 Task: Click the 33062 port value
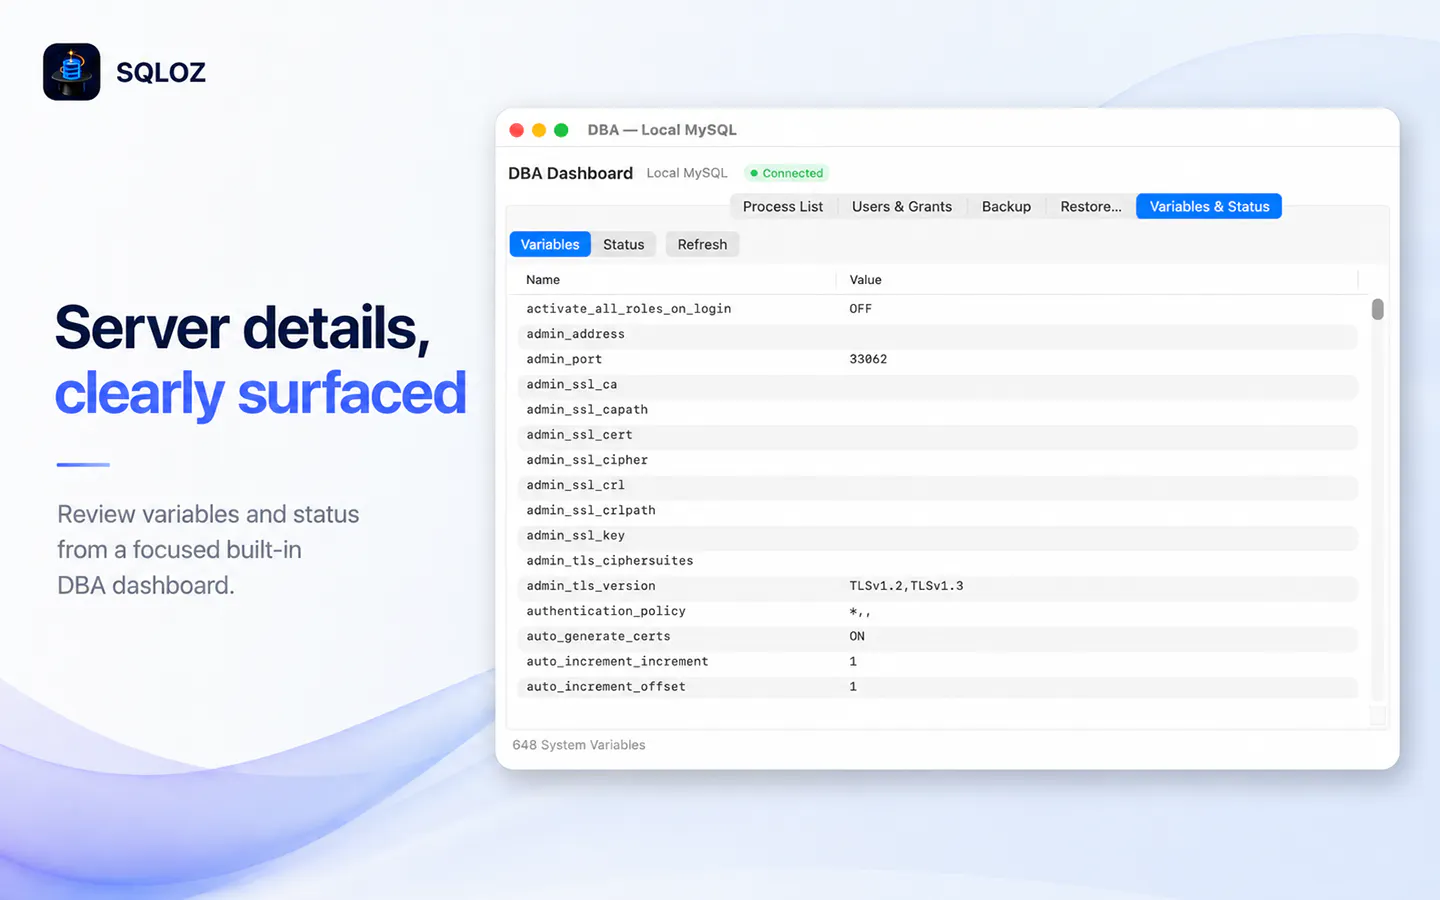(x=868, y=359)
